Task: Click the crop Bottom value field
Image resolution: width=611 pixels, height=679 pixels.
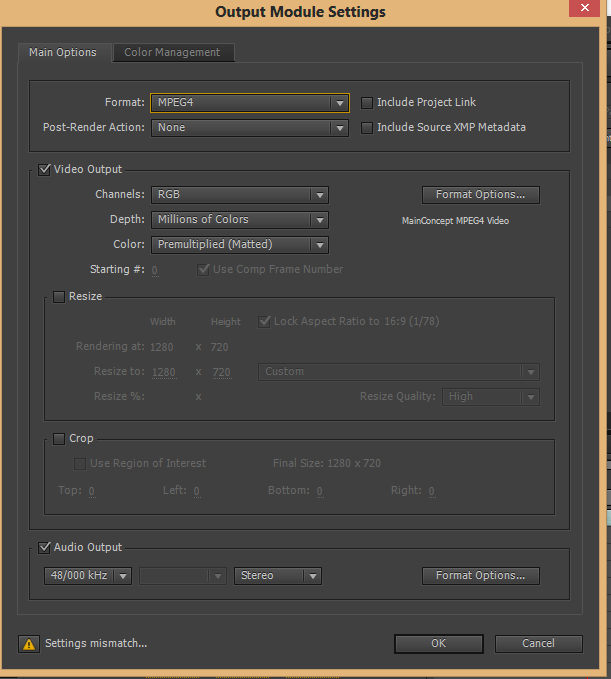Action: point(320,491)
